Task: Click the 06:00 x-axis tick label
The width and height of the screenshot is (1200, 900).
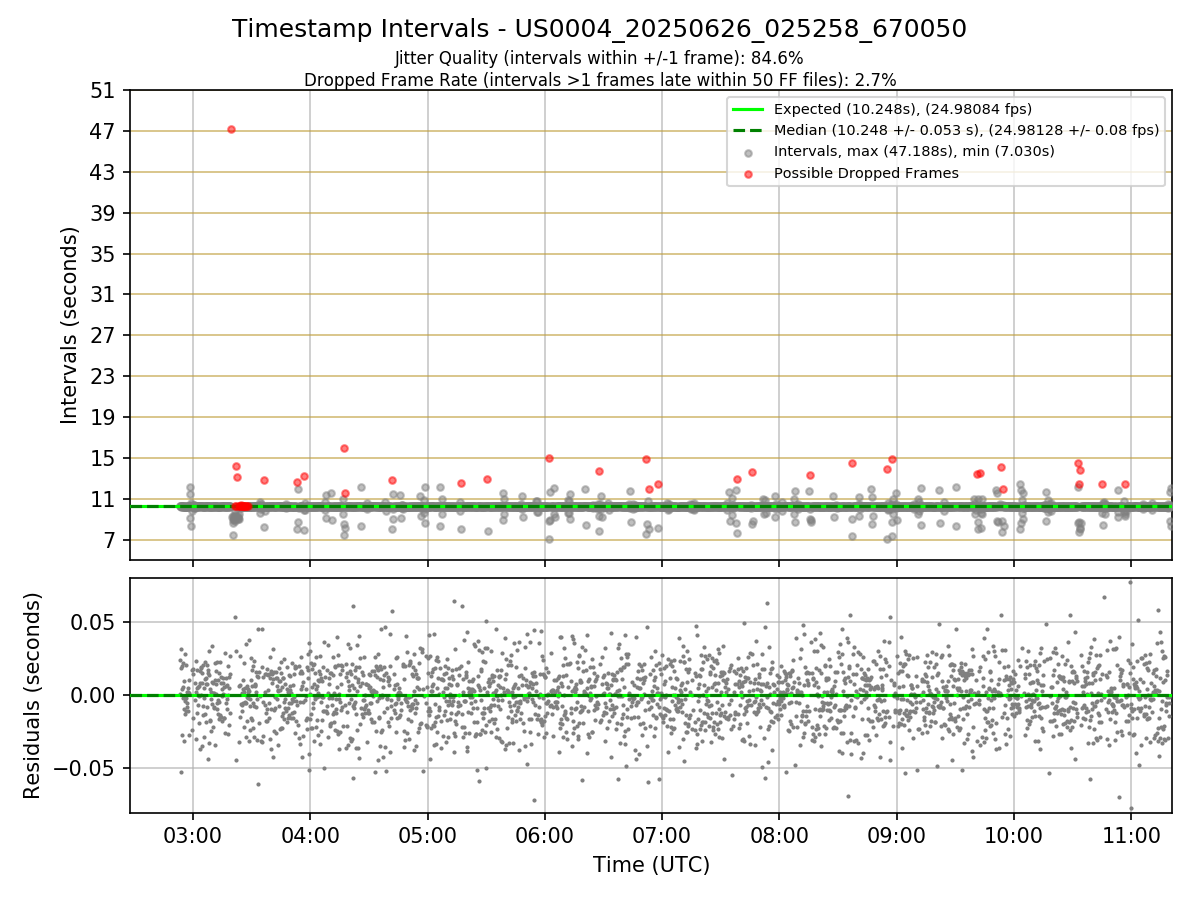Action: point(545,834)
